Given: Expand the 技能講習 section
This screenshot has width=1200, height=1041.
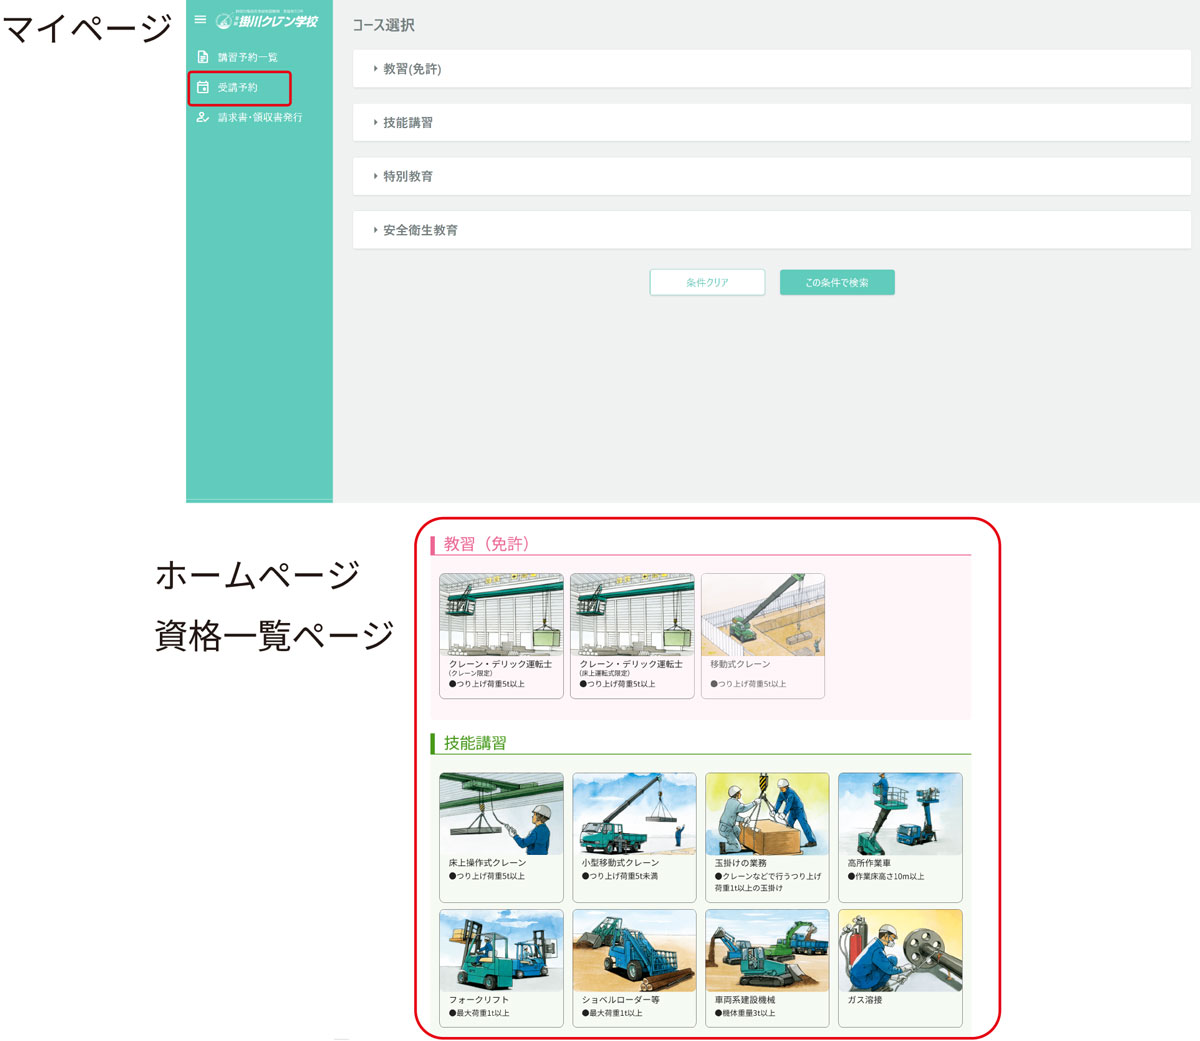Looking at the screenshot, I should (x=770, y=122).
